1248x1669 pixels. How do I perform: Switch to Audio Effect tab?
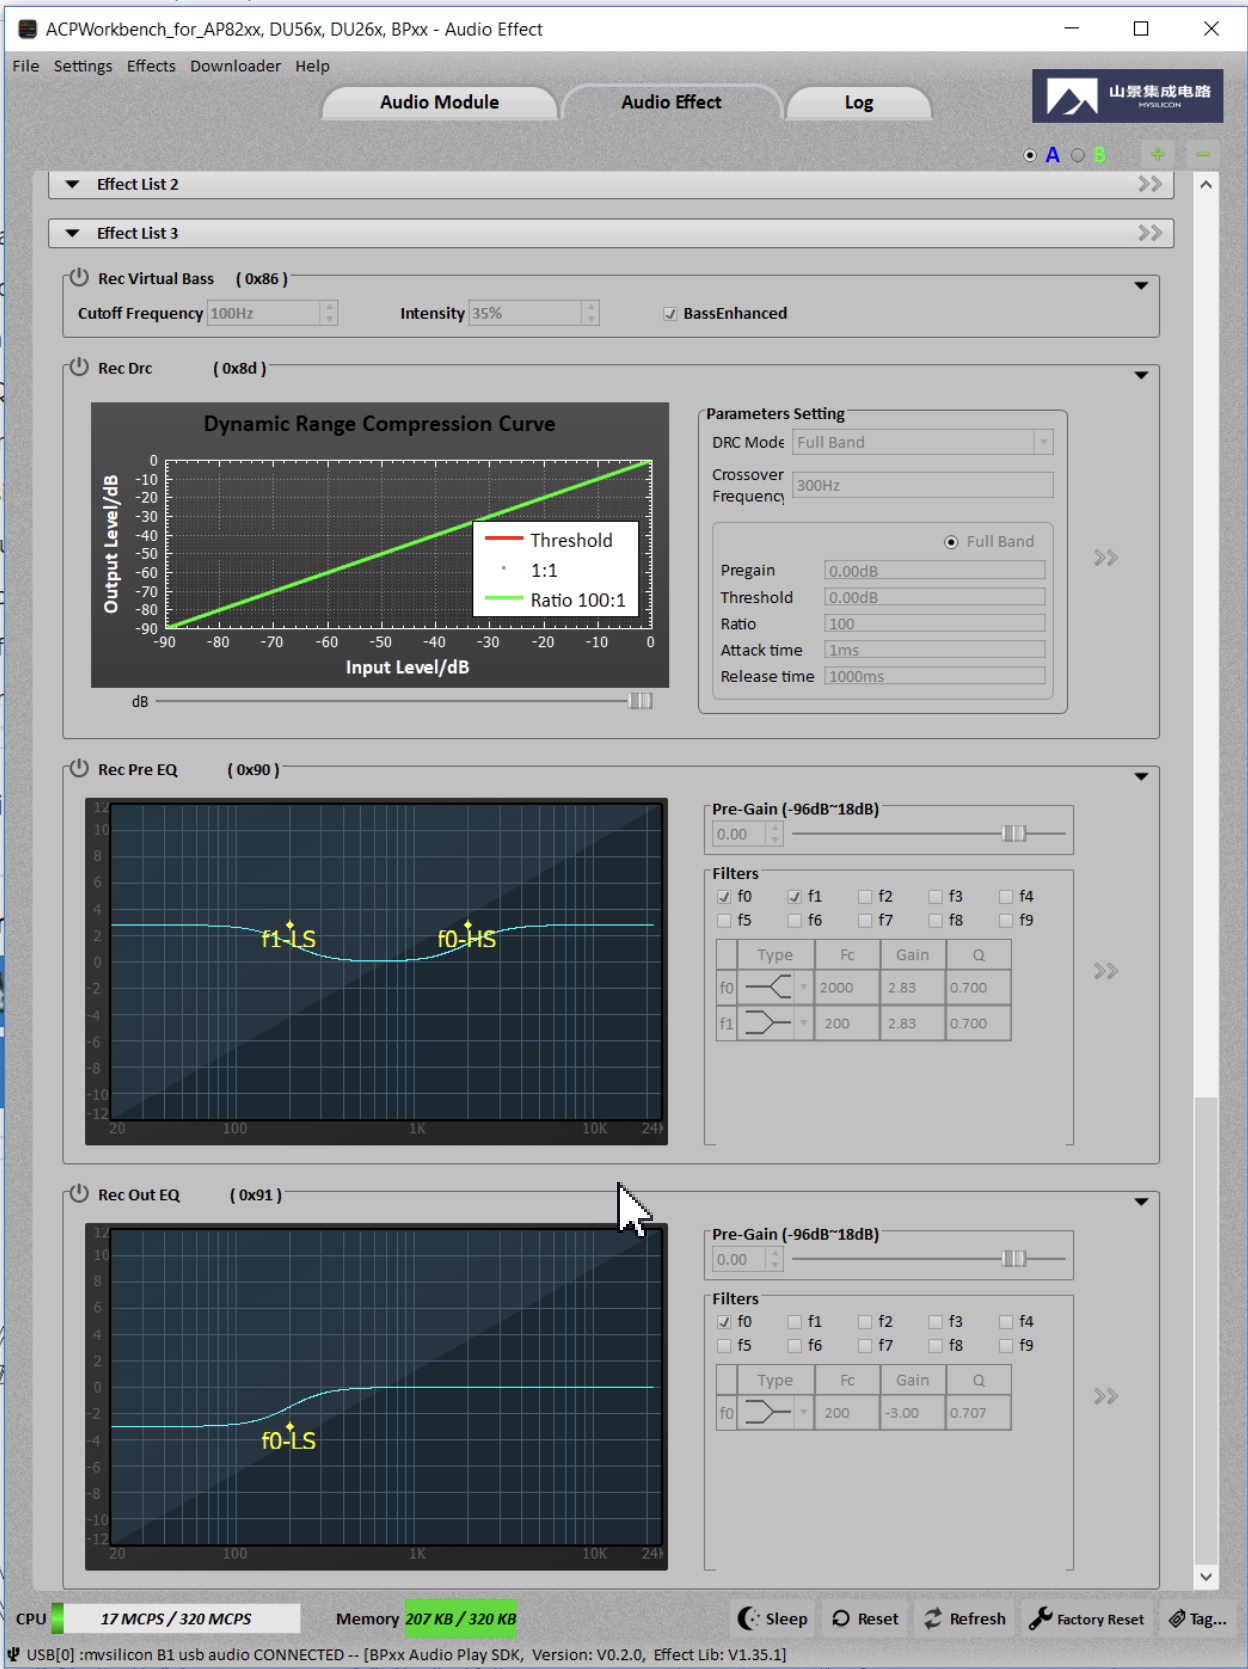pyautogui.click(x=671, y=102)
